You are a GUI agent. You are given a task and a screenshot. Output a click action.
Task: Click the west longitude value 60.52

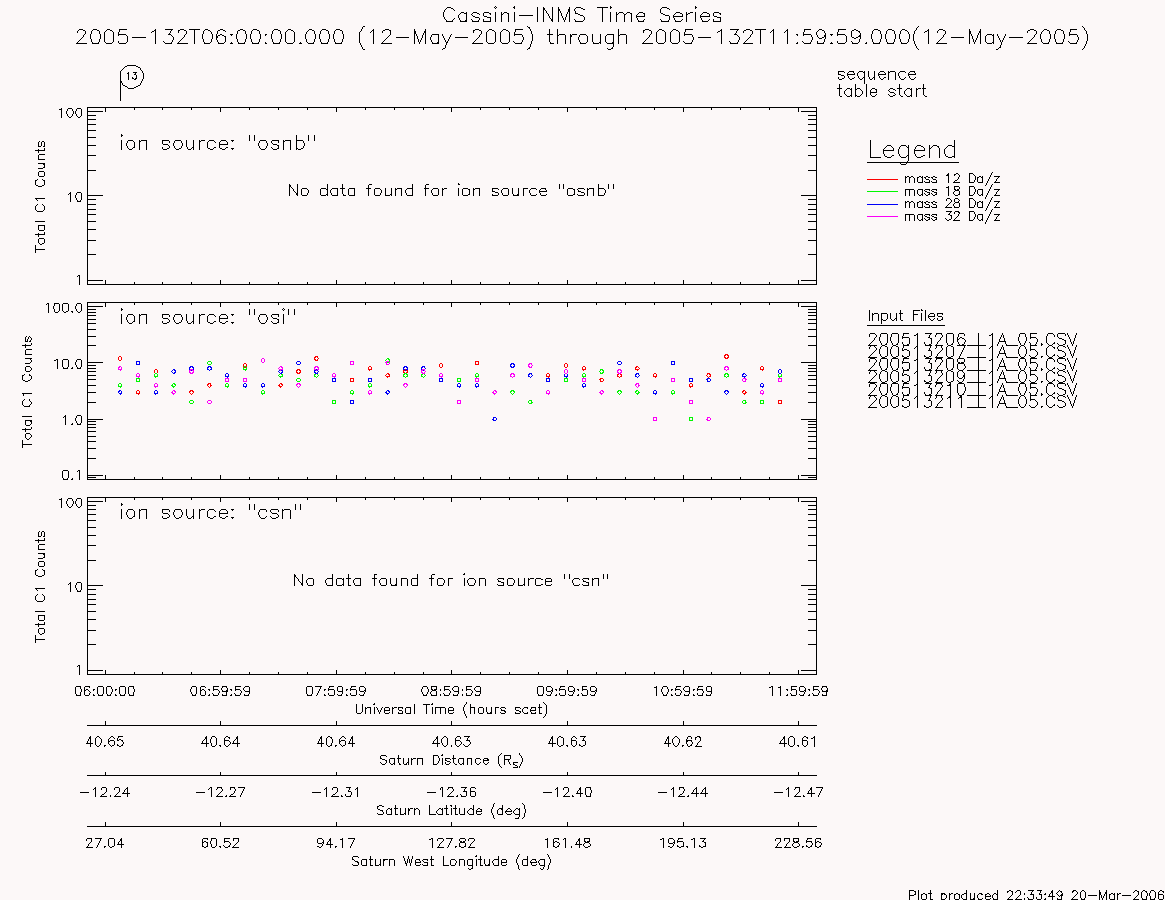(x=221, y=844)
